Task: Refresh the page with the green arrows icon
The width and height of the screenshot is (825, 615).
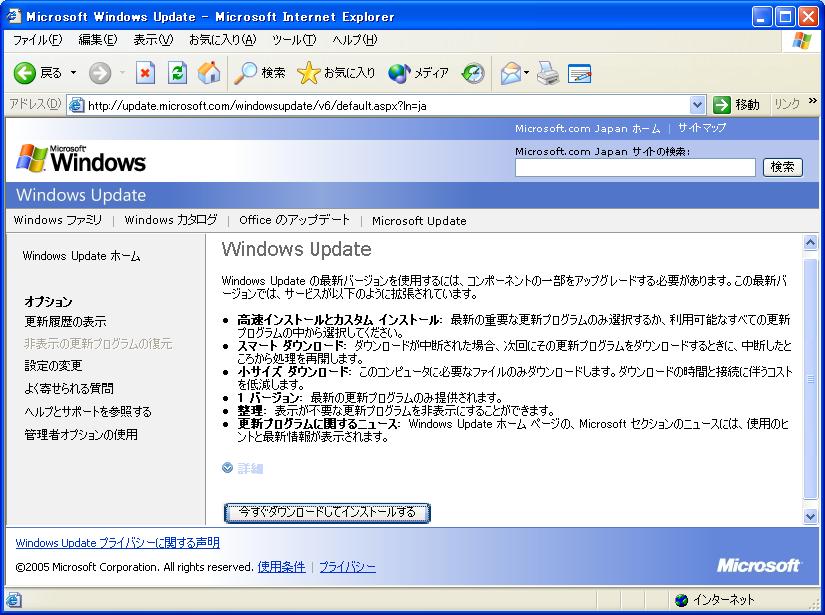Action: [x=177, y=73]
